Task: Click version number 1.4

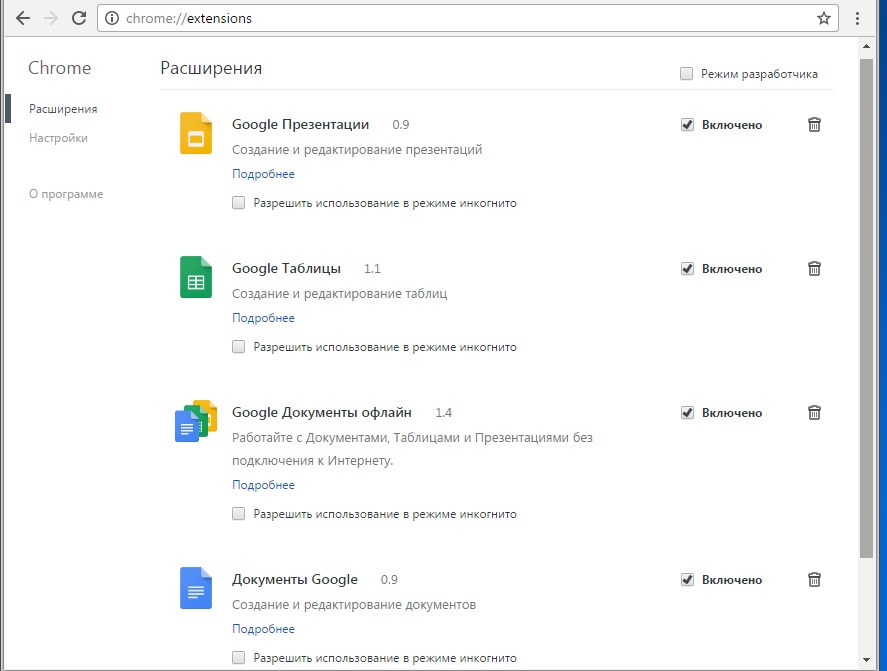Action: click(x=444, y=413)
